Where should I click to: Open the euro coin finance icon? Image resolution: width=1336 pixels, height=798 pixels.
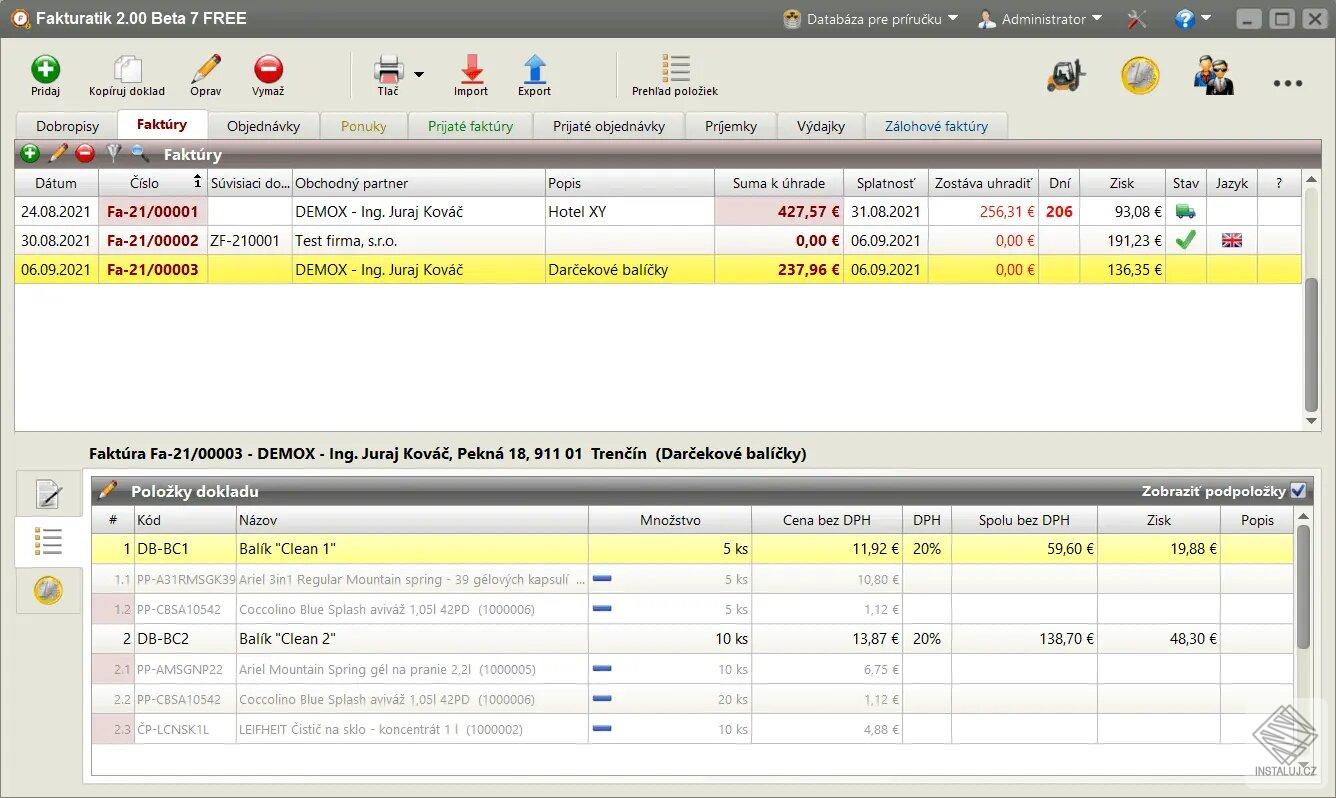[x=1140, y=76]
